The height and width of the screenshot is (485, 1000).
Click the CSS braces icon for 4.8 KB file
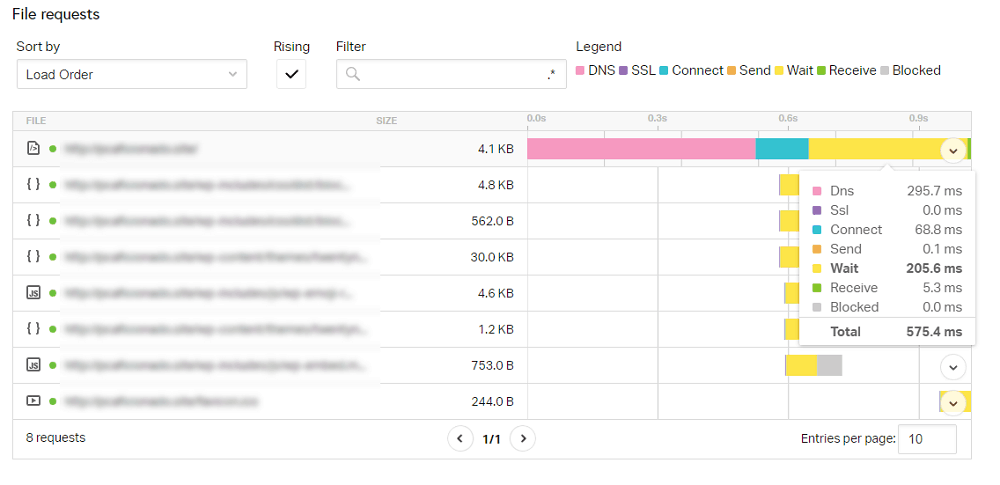(x=33, y=184)
